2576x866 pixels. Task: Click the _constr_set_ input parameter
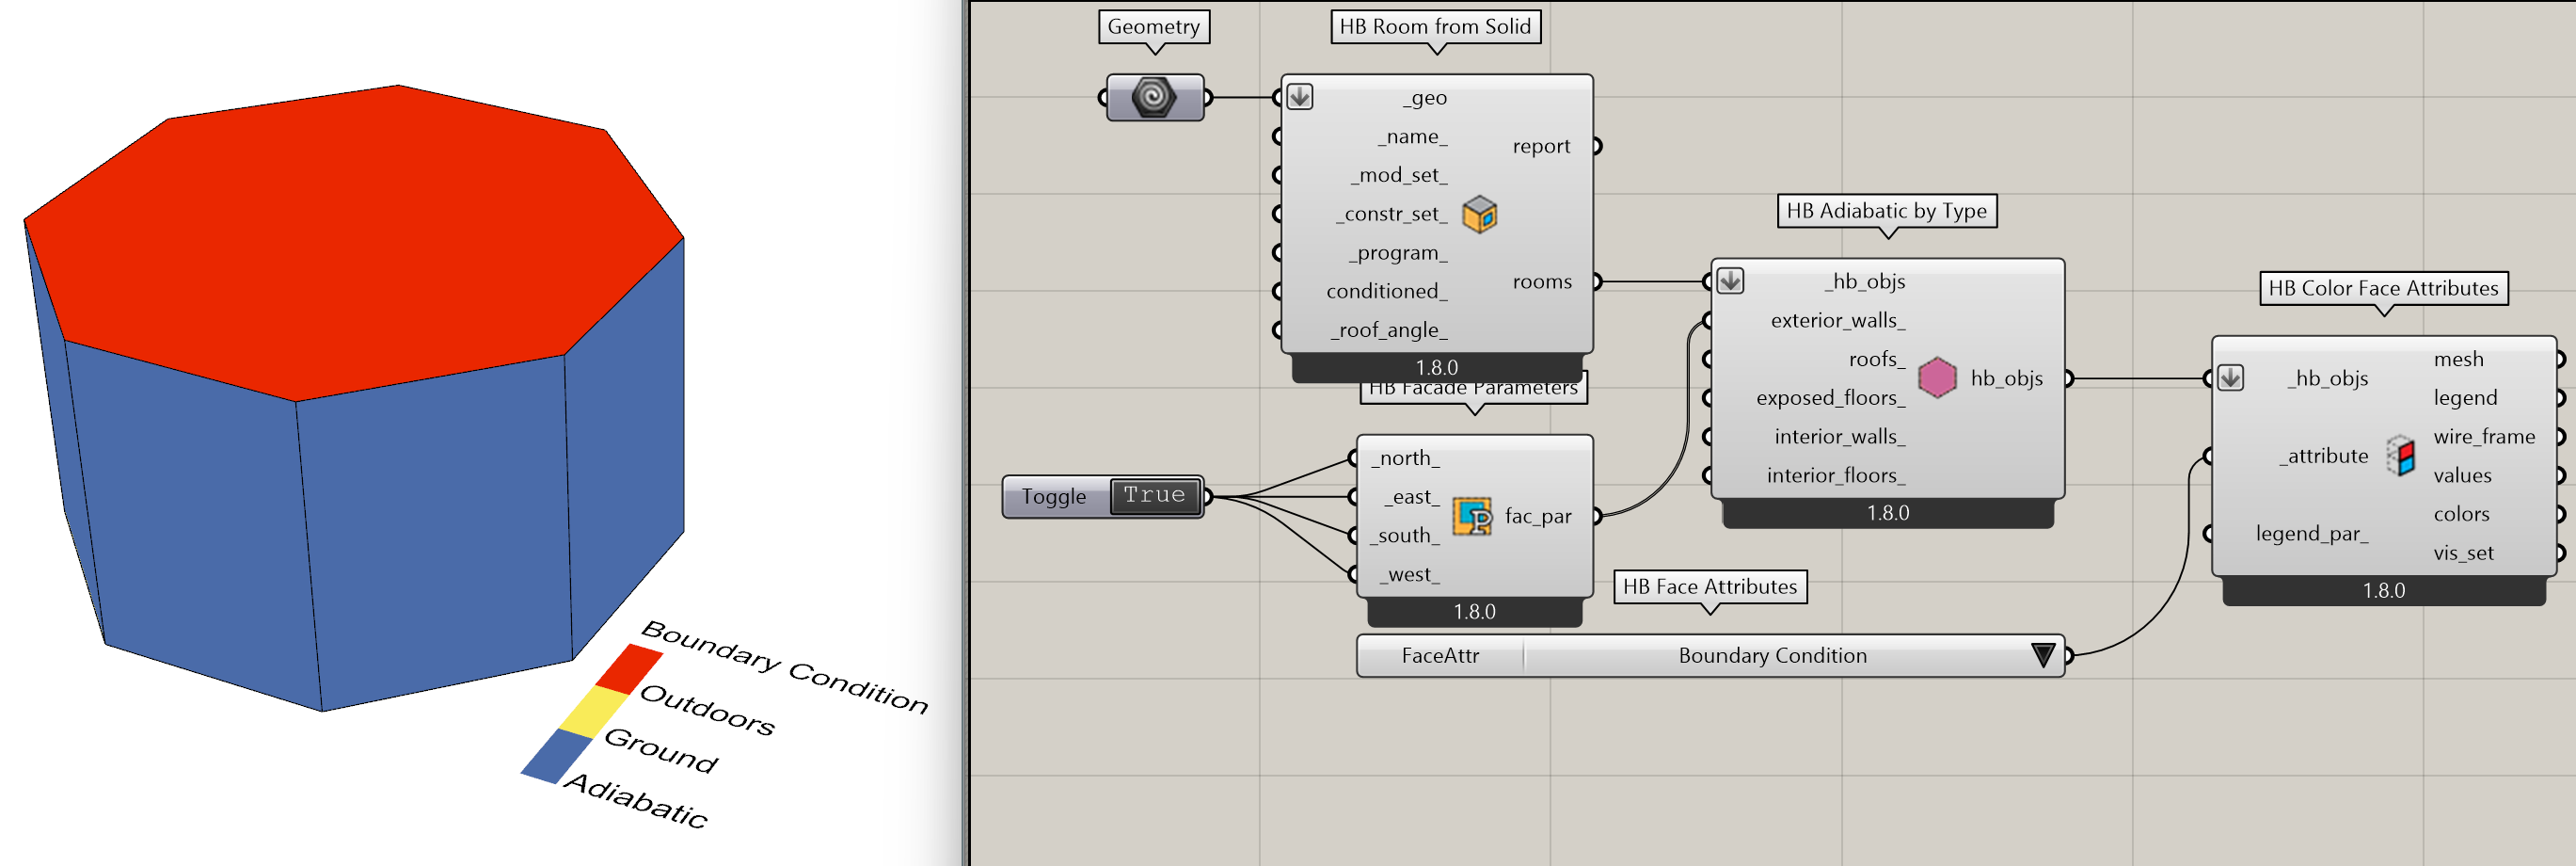click(1391, 214)
